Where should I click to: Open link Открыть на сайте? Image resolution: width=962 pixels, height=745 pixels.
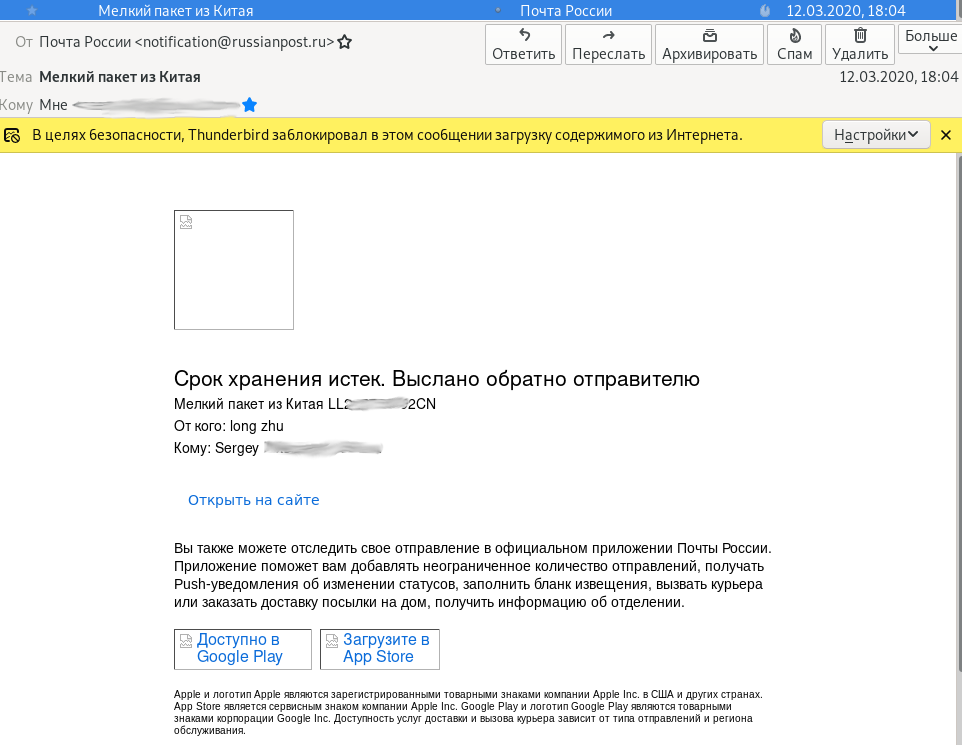coord(253,500)
